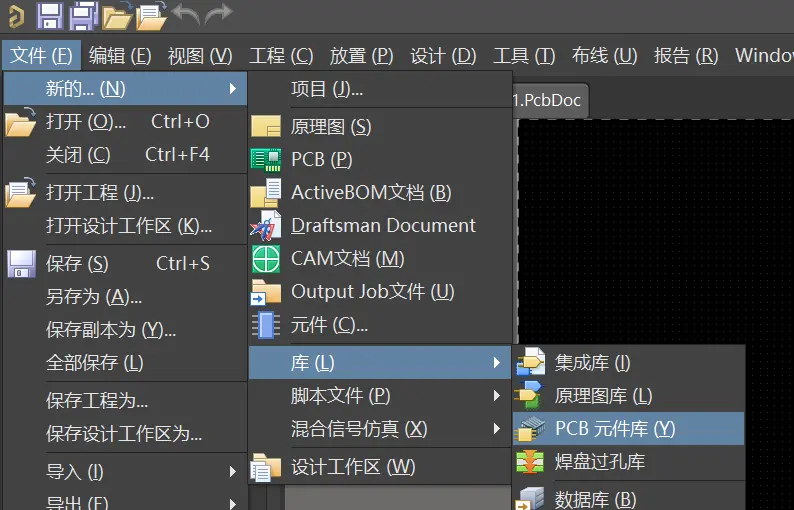Click the Output Job folder icon
This screenshot has width=794, height=510.
pyautogui.click(x=266, y=292)
